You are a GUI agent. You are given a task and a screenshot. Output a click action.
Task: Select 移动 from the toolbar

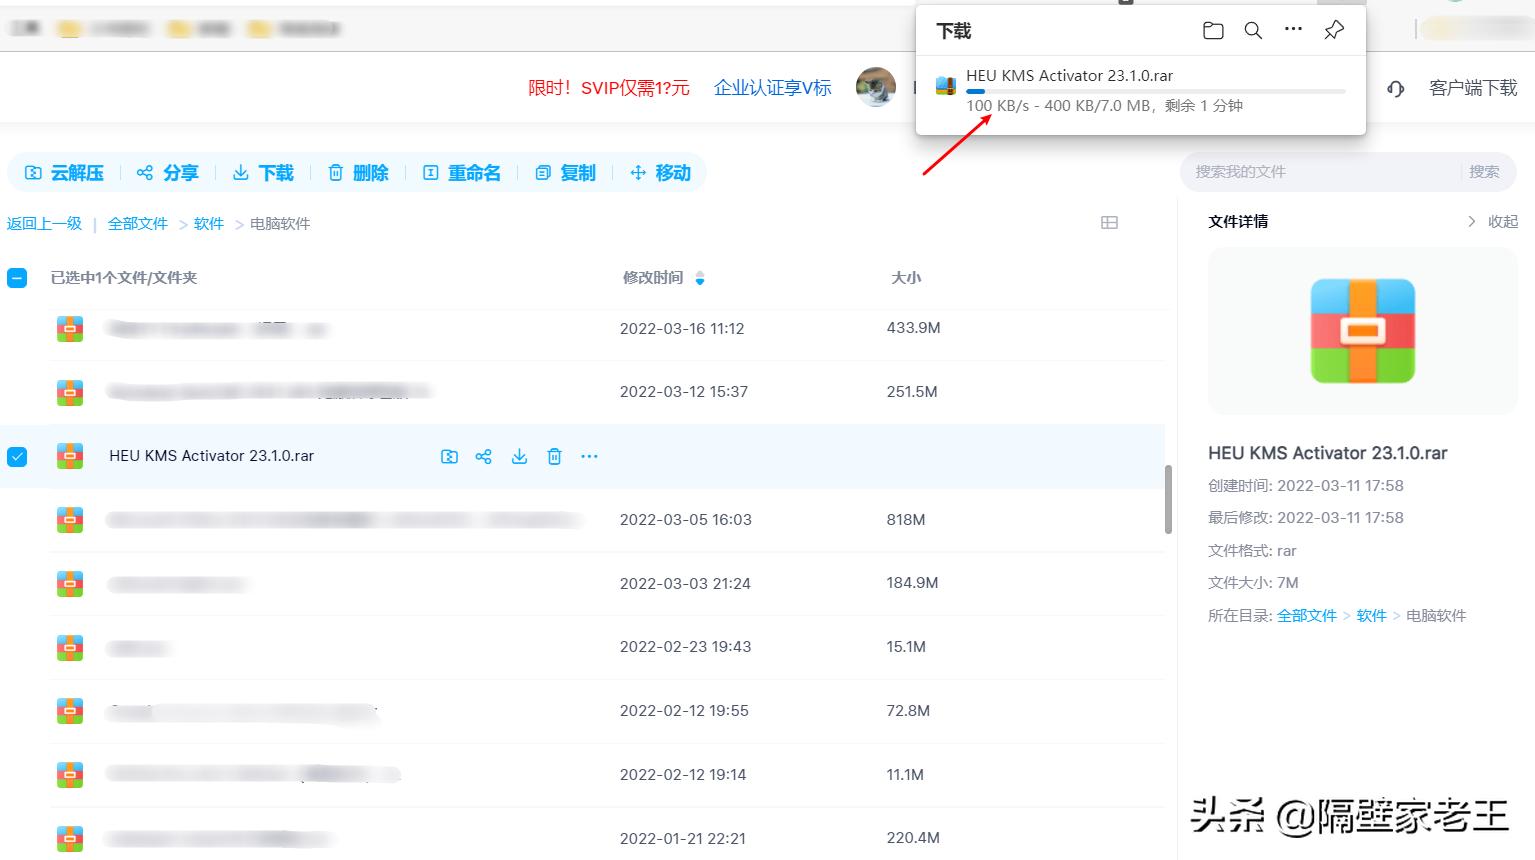660,172
